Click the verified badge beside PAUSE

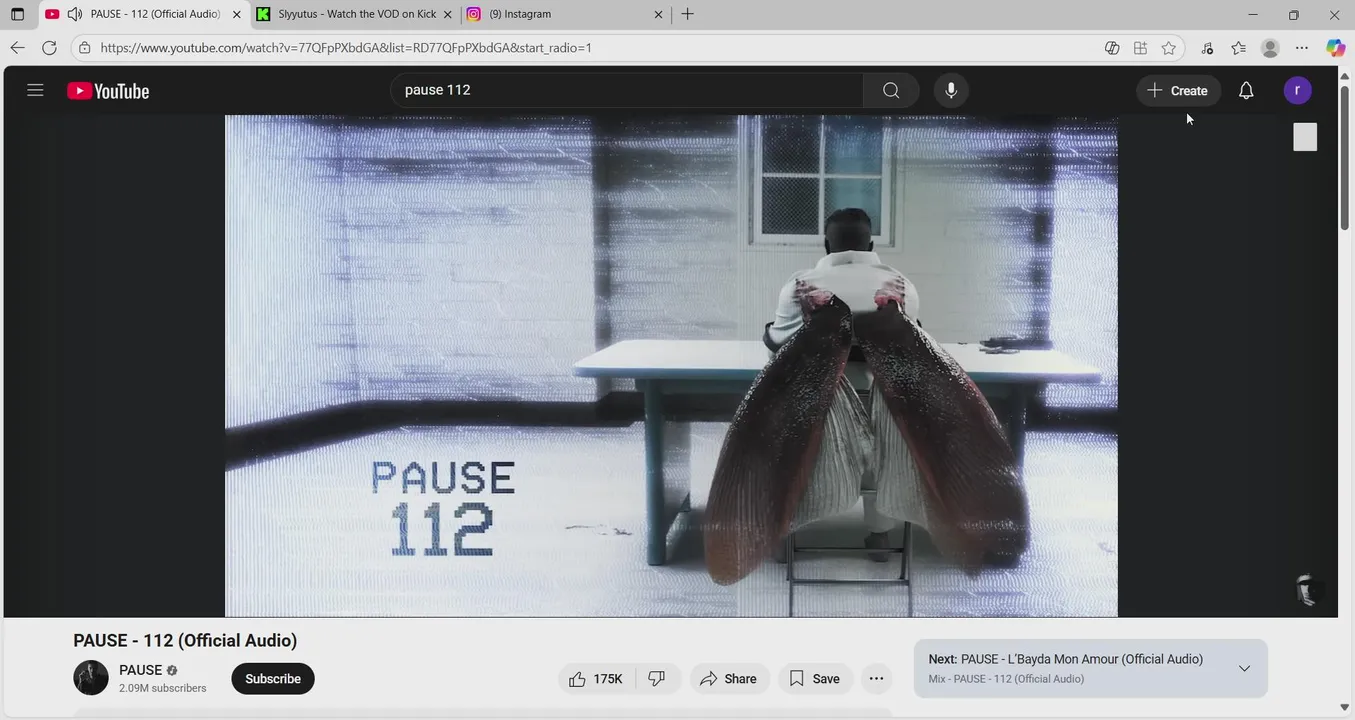point(172,670)
